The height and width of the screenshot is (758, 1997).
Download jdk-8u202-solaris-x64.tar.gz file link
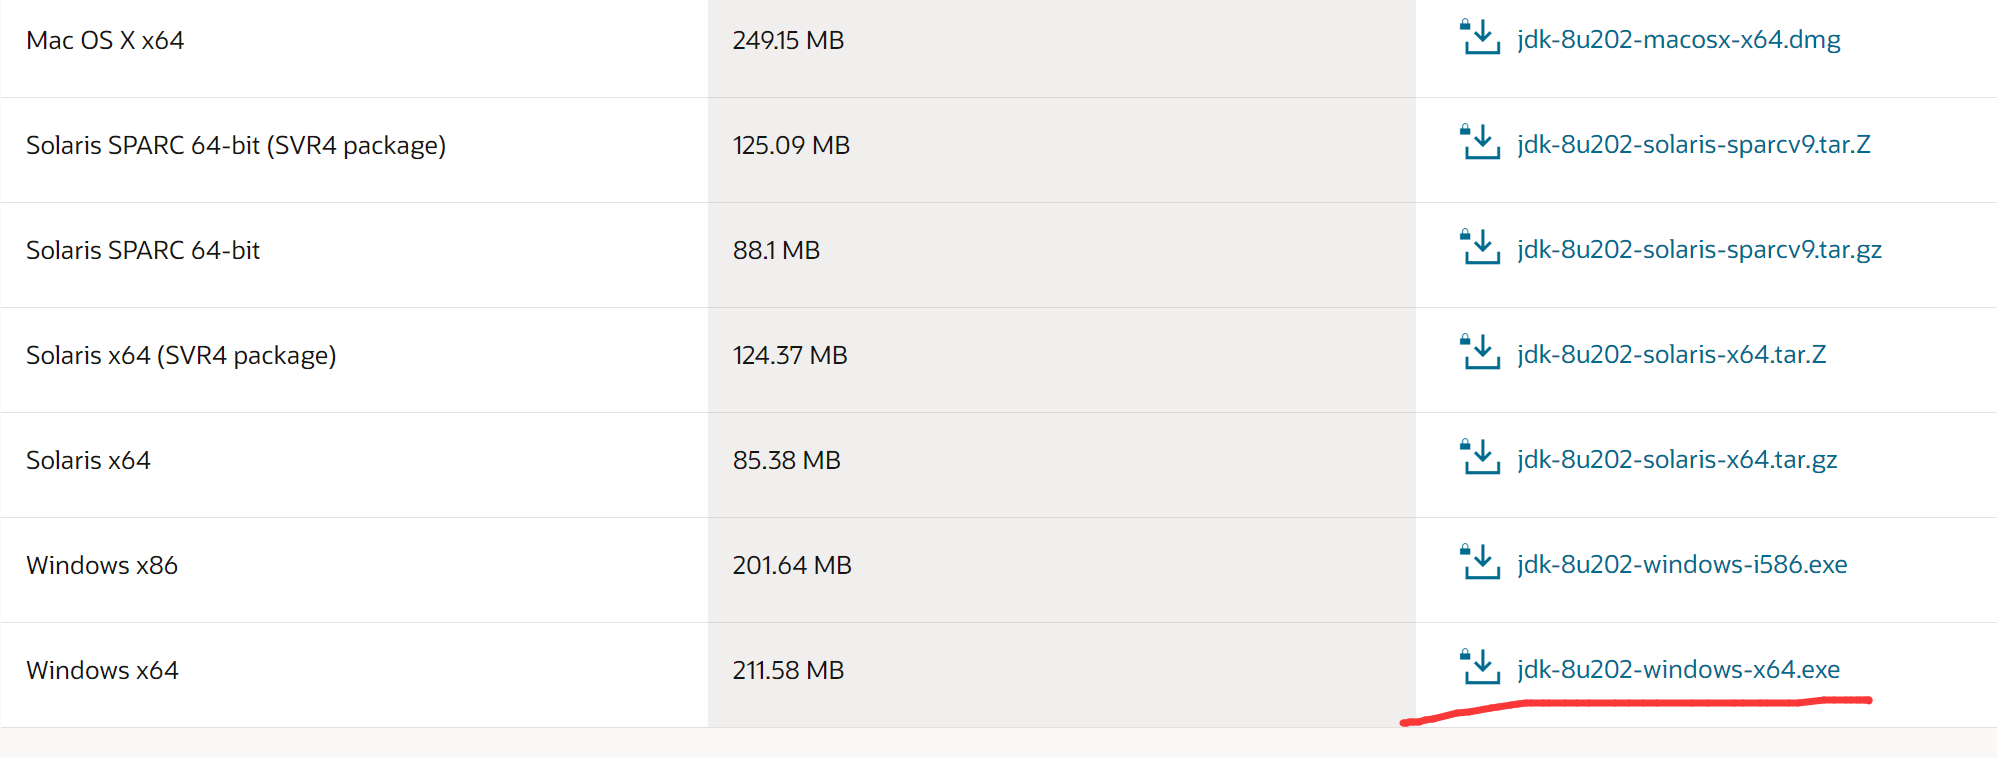[x=1677, y=460]
